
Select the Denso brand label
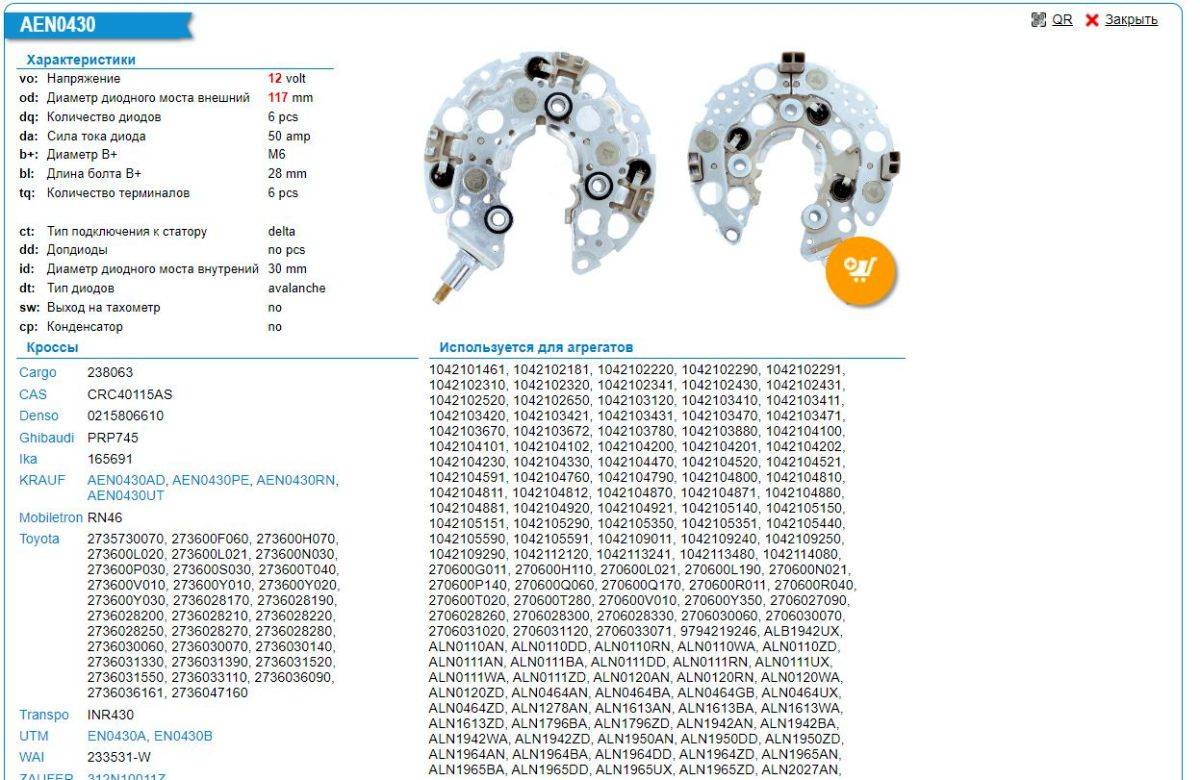pyautogui.click(x=39, y=415)
